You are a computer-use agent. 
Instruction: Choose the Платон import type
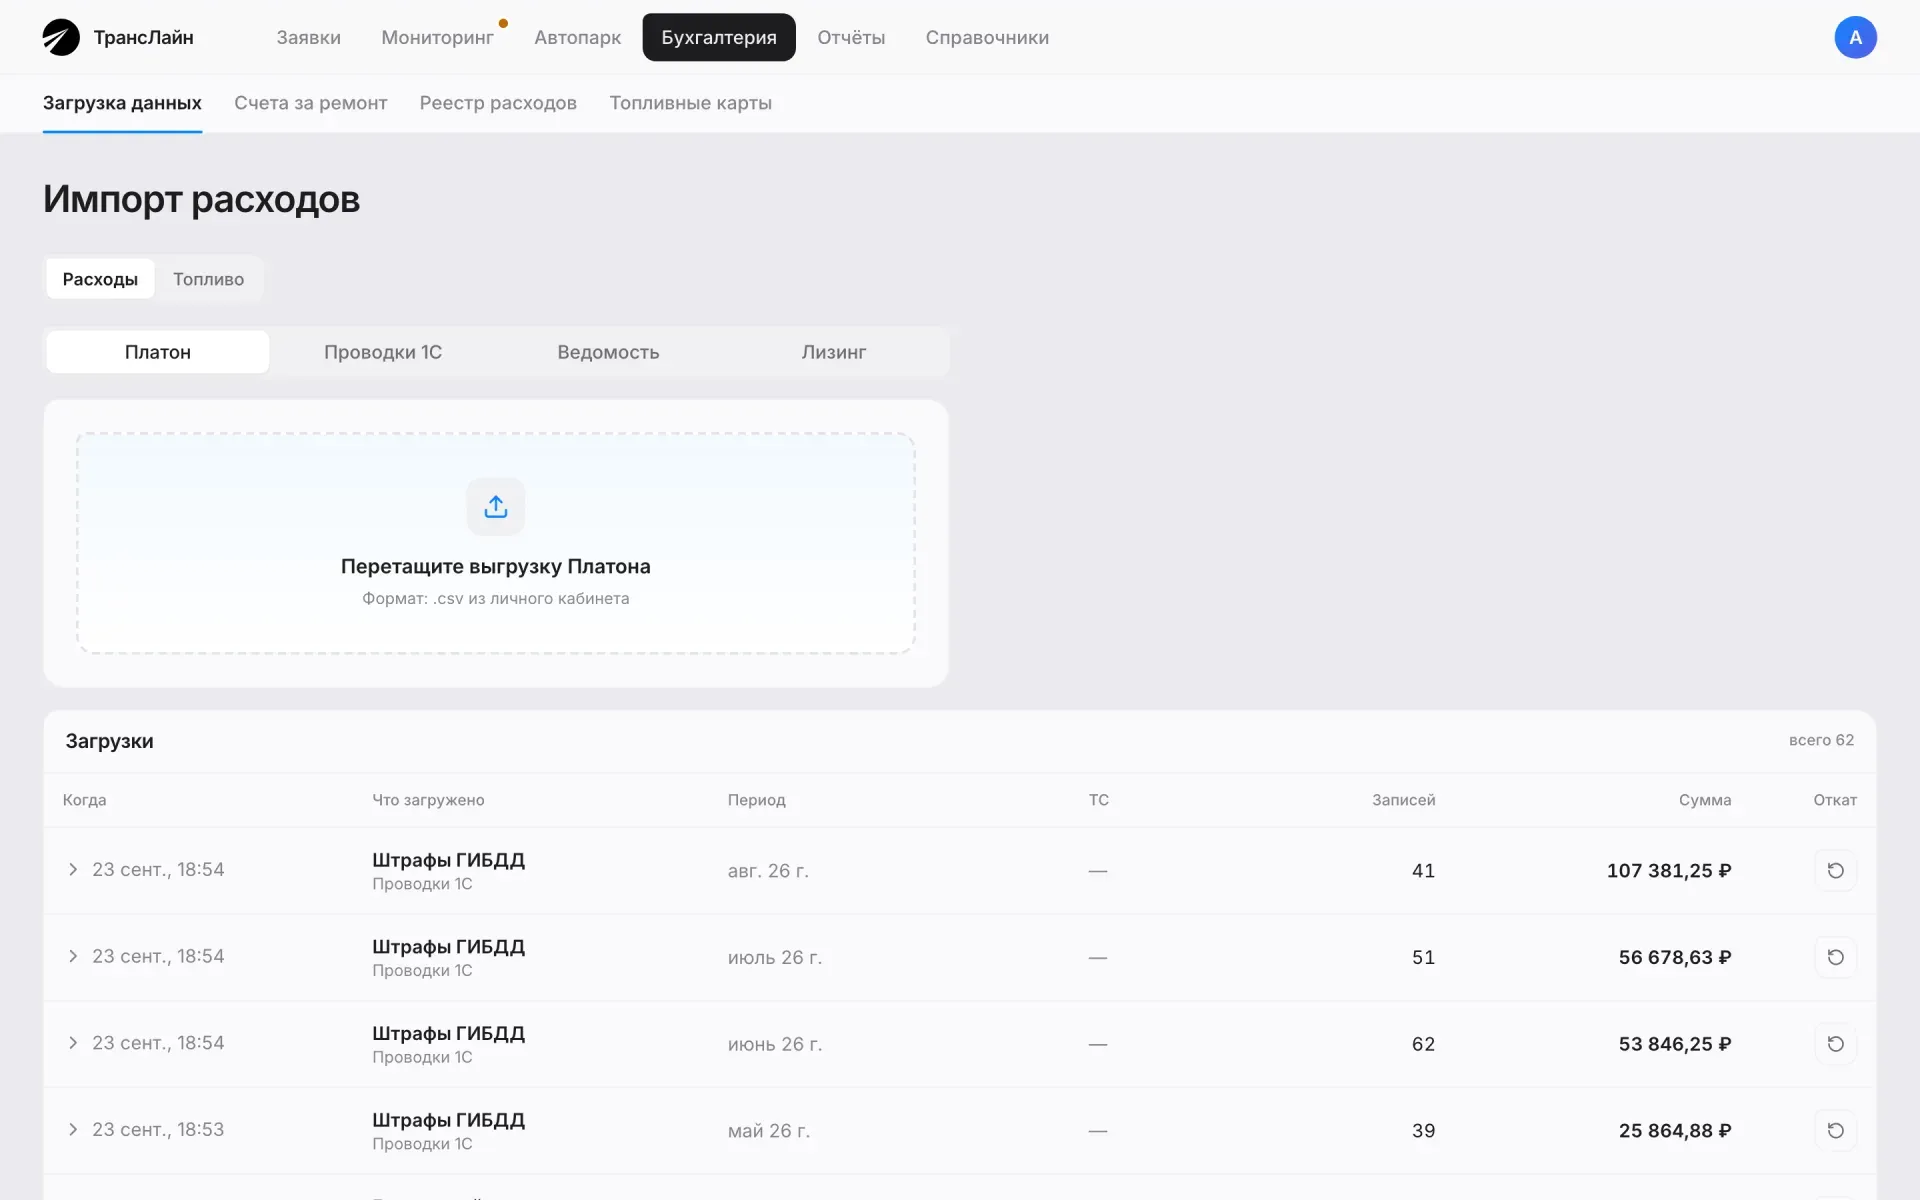coord(158,352)
